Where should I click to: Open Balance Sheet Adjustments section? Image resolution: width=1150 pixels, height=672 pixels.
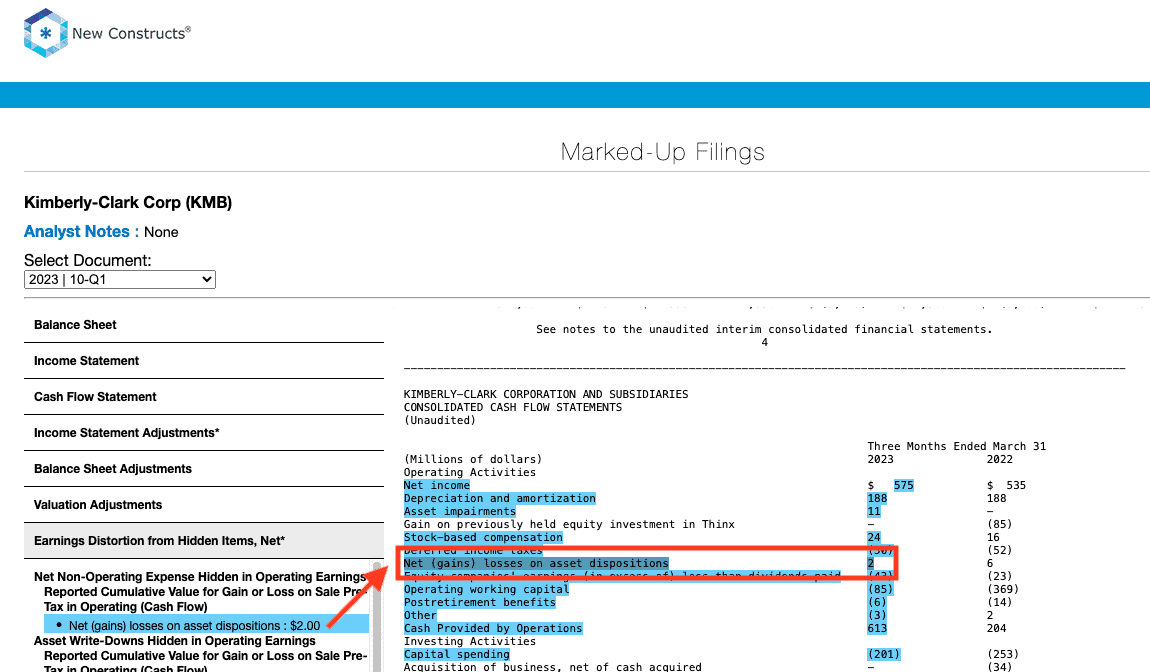[x=204, y=469]
